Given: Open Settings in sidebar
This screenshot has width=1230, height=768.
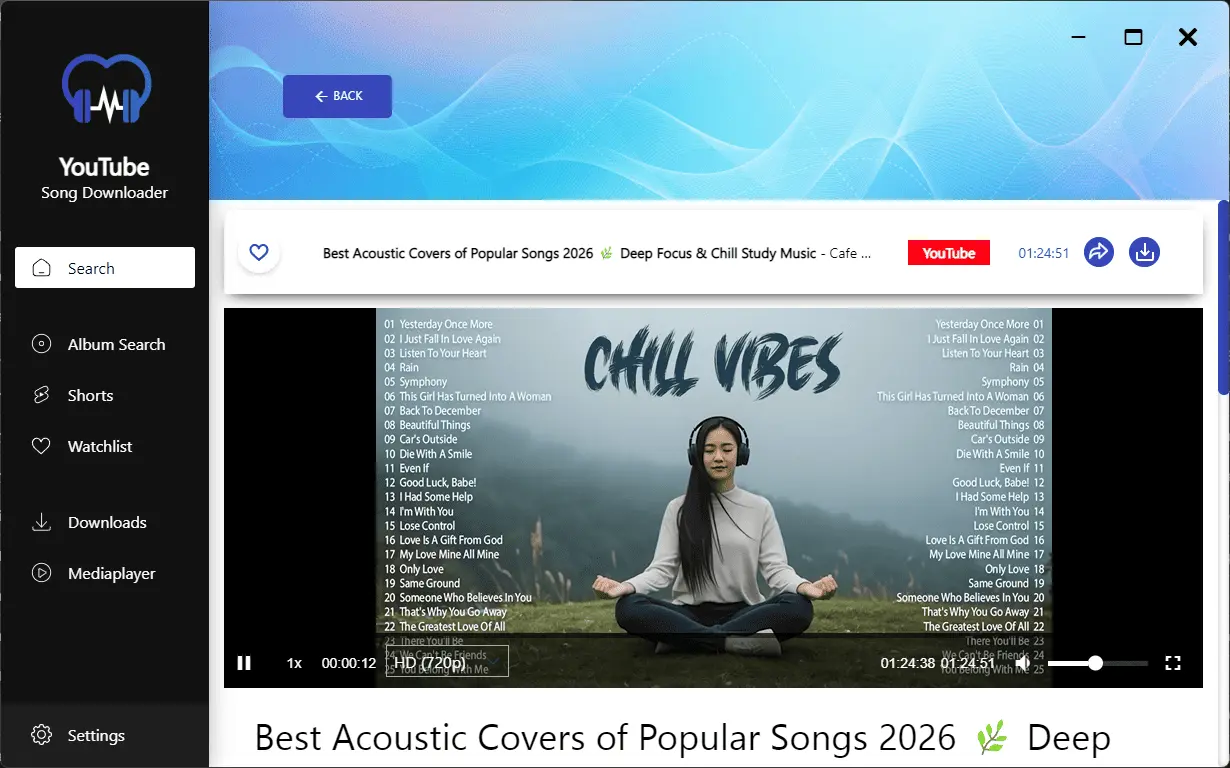Looking at the screenshot, I should pos(105,735).
